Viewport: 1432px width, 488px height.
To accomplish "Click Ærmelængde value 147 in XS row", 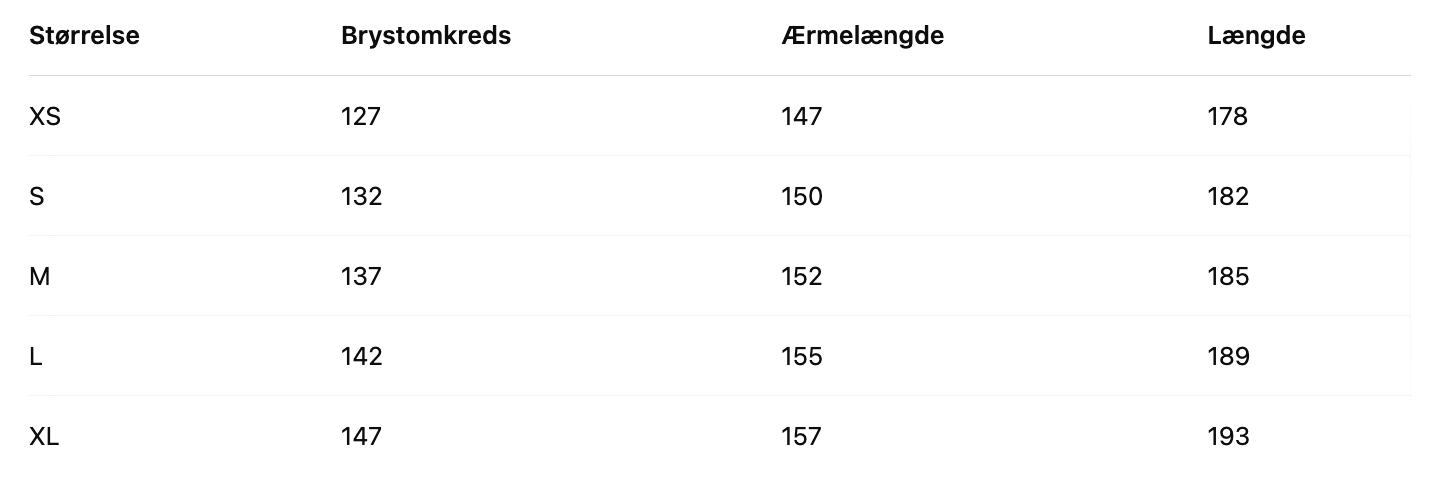I will 801,117.
